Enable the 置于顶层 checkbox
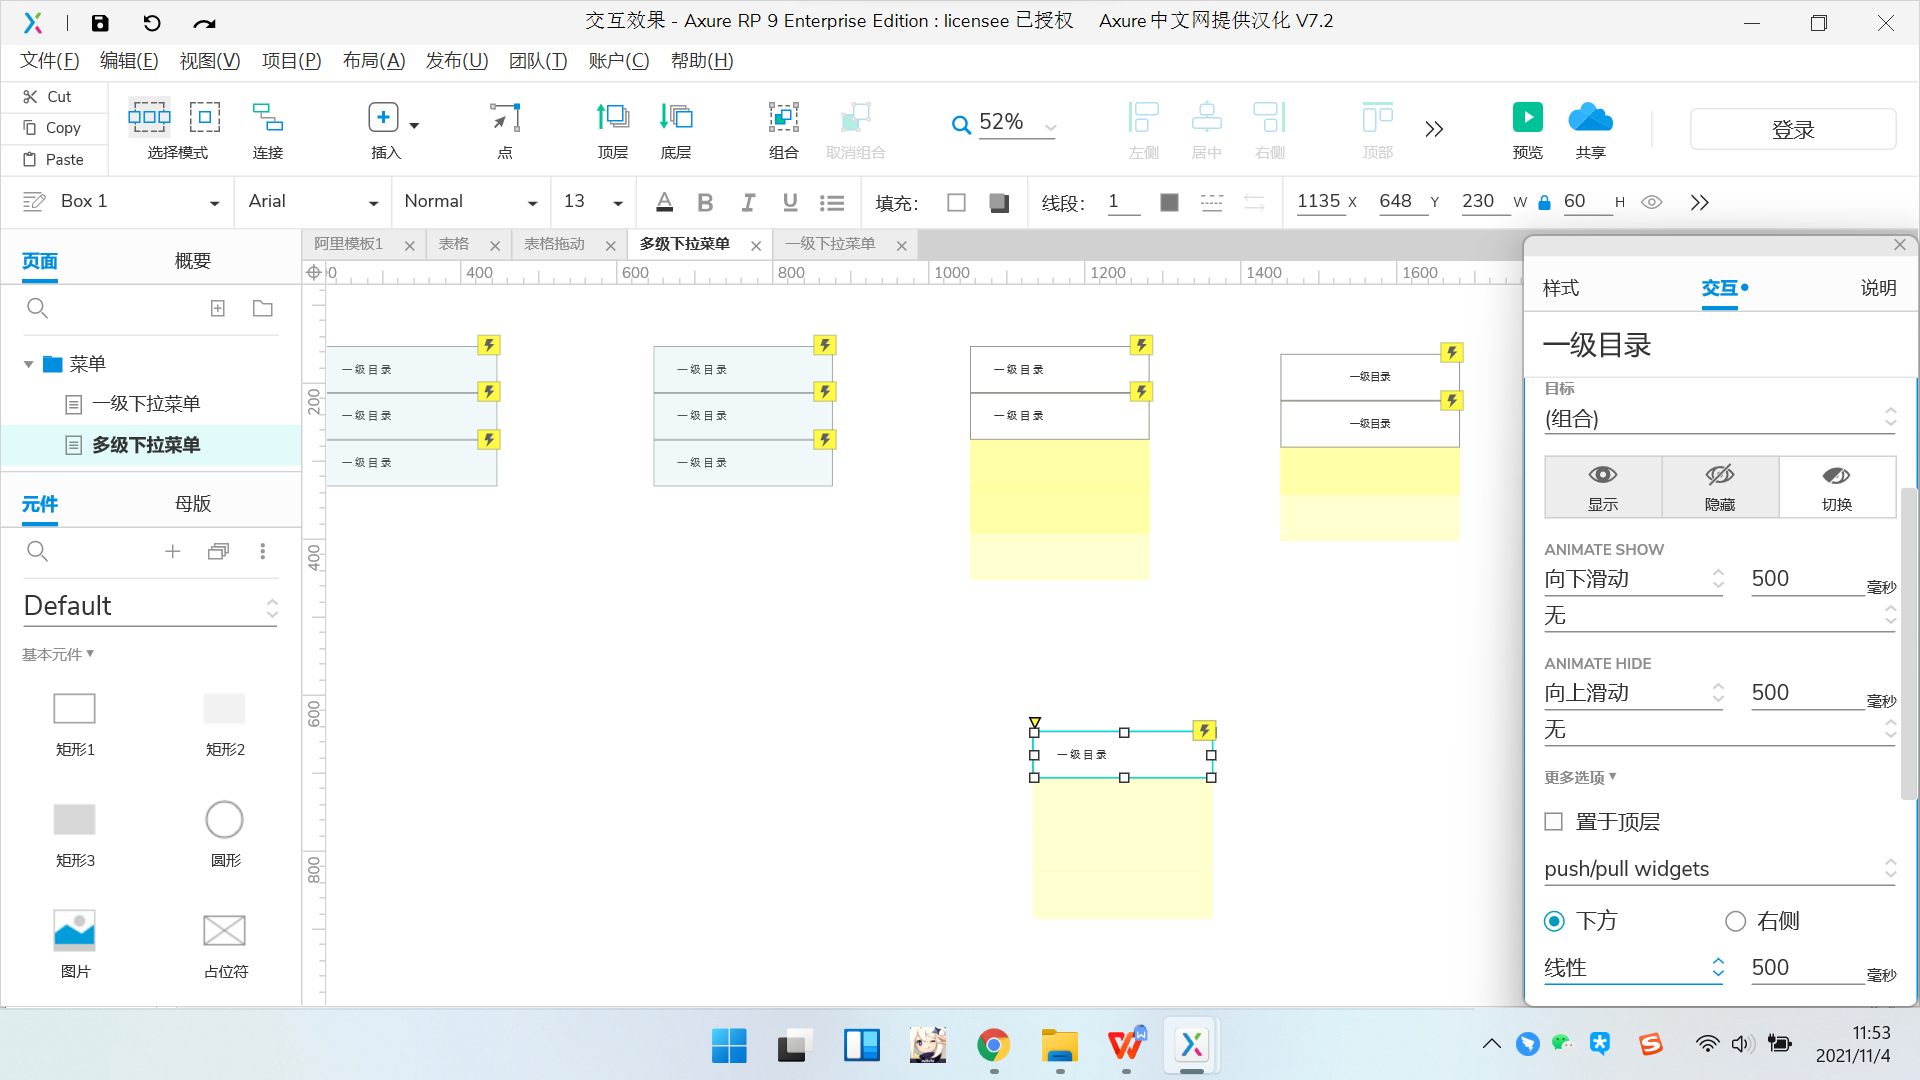This screenshot has height=1080, width=1920. pos(1553,822)
